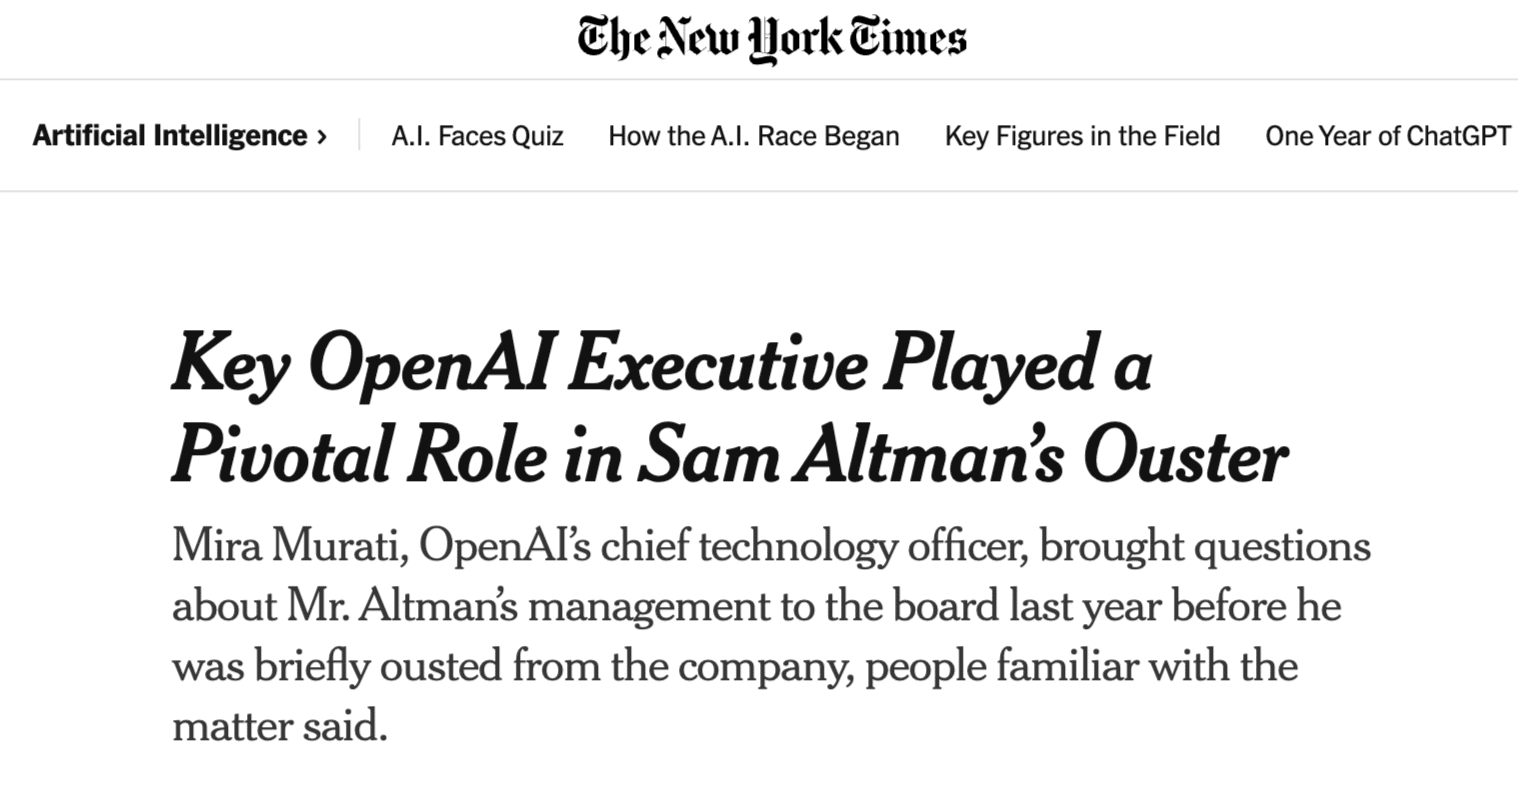Click "Executive" in the headline
Screen dimensions: 1518x795
[718, 365]
